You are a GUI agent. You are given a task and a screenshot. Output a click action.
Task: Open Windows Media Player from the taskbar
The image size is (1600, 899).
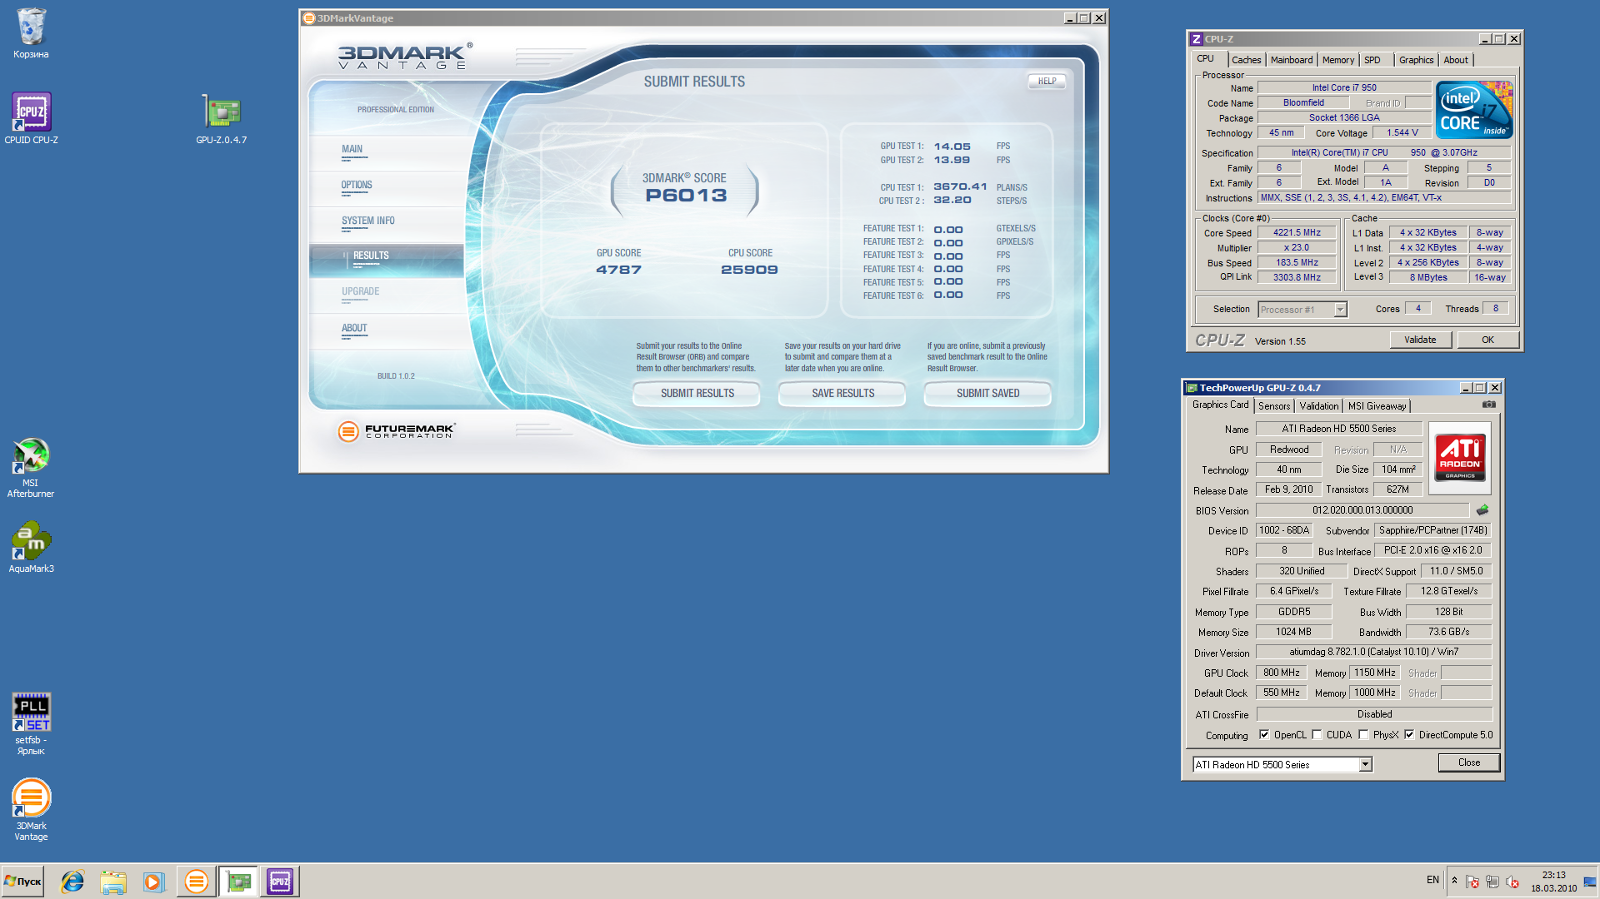pos(153,881)
